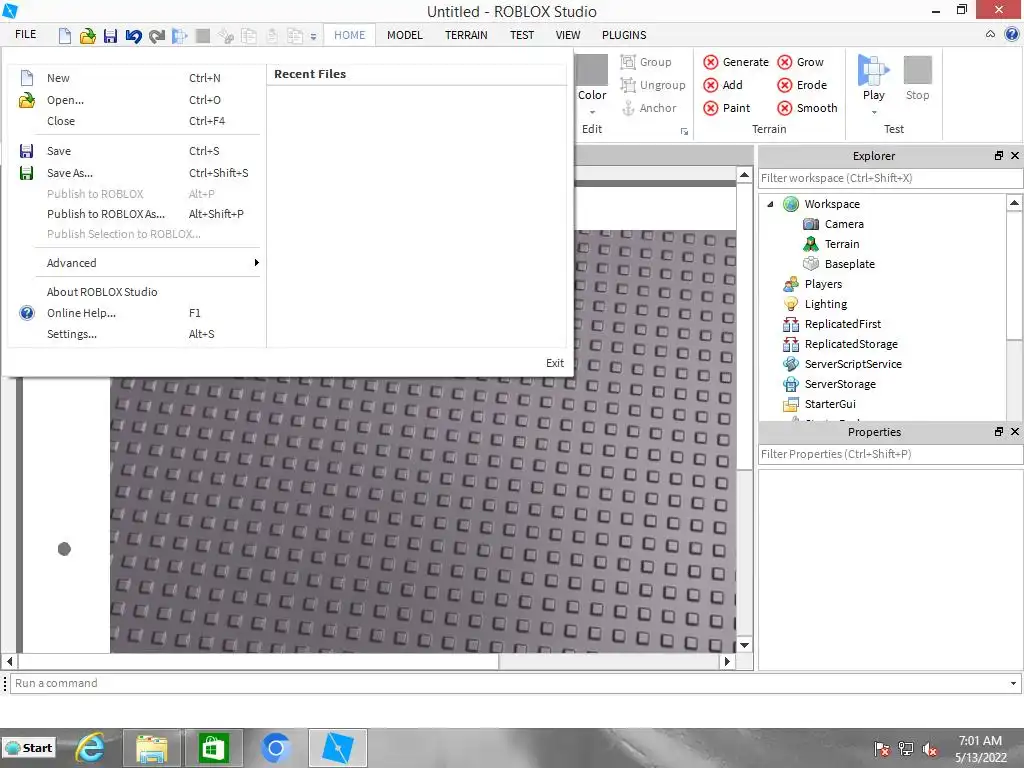Toggle Anchor in Edit section
The height and width of the screenshot is (768, 1024).
pyautogui.click(x=648, y=108)
